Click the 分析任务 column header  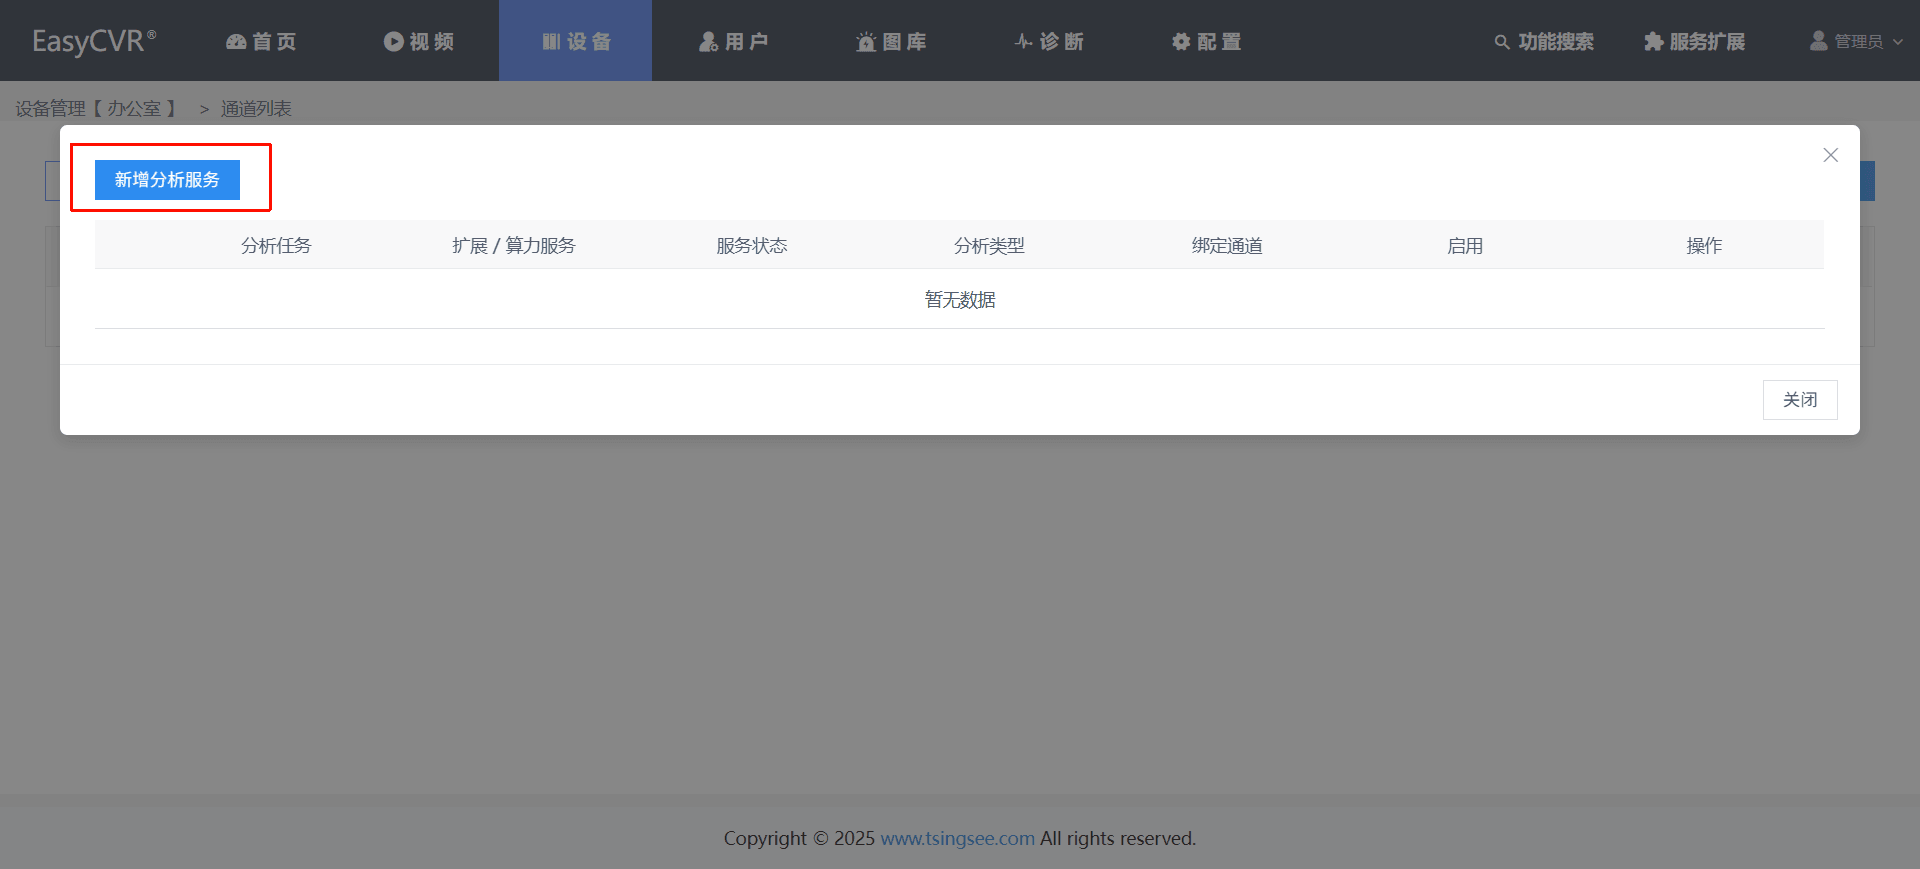pos(276,246)
